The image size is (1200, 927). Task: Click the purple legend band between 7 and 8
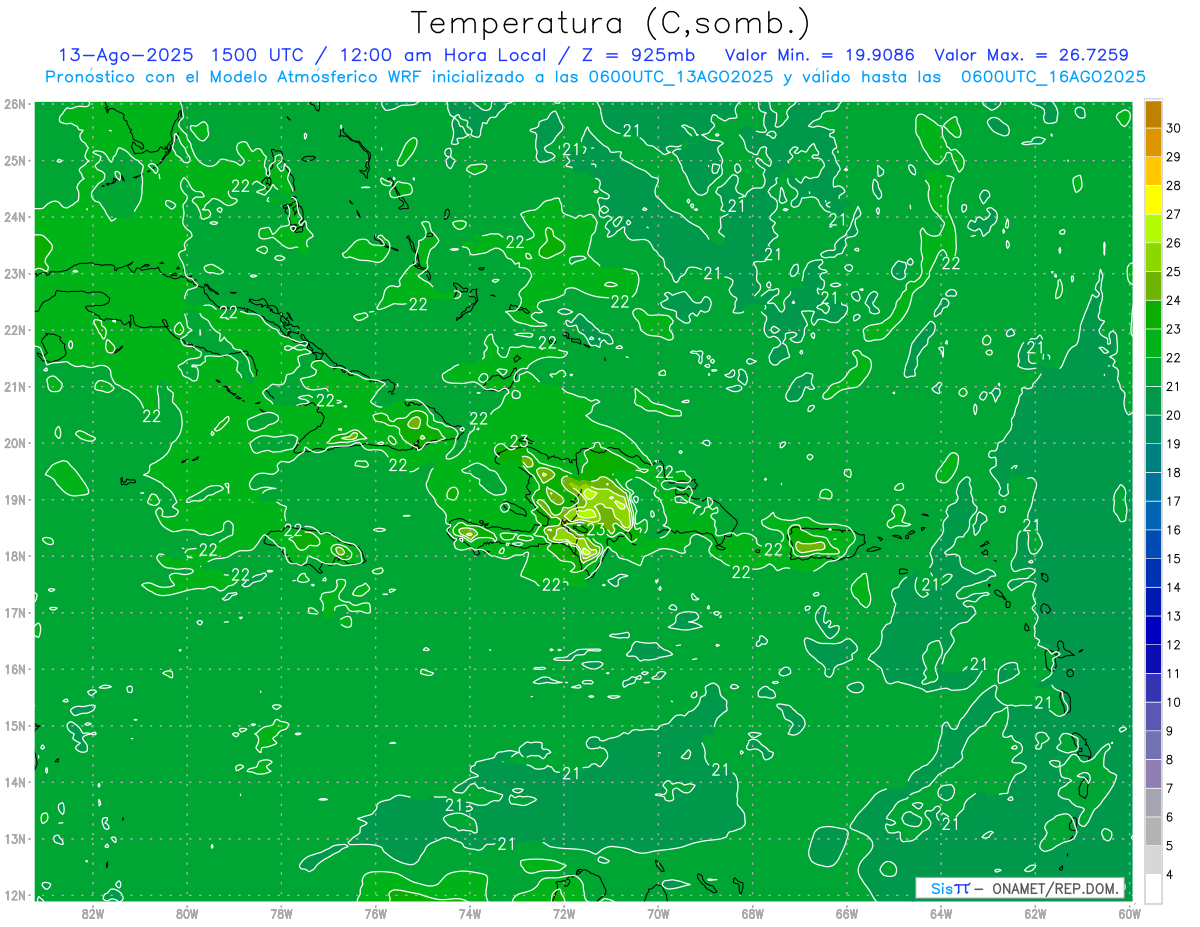pyautogui.click(x=1153, y=774)
